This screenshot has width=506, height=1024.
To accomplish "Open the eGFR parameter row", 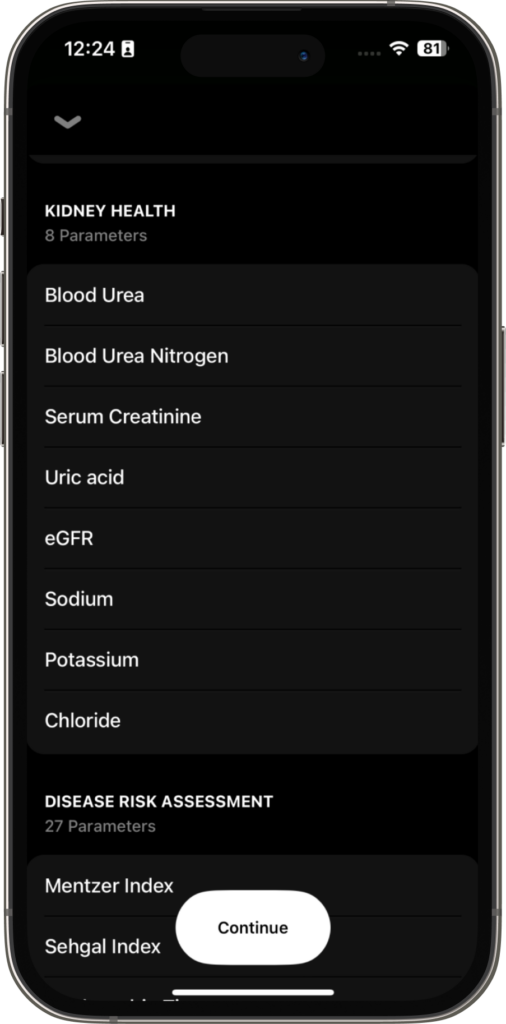I will pyautogui.click(x=253, y=538).
